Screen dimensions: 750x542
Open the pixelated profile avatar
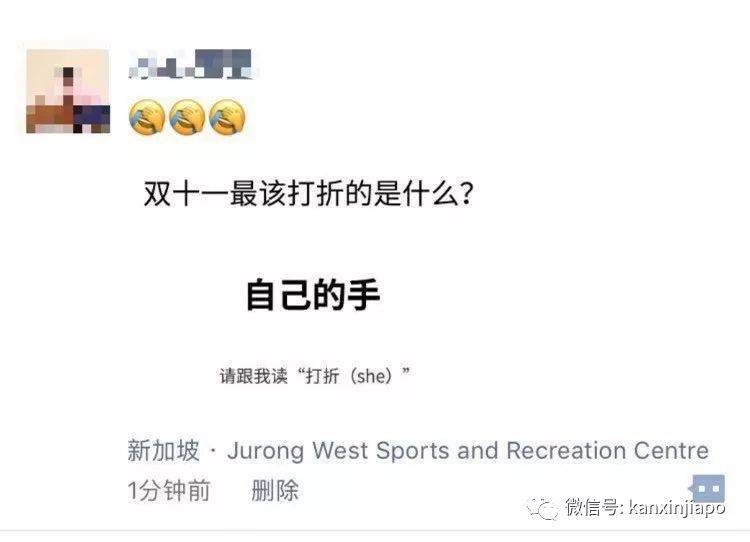tap(68, 91)
